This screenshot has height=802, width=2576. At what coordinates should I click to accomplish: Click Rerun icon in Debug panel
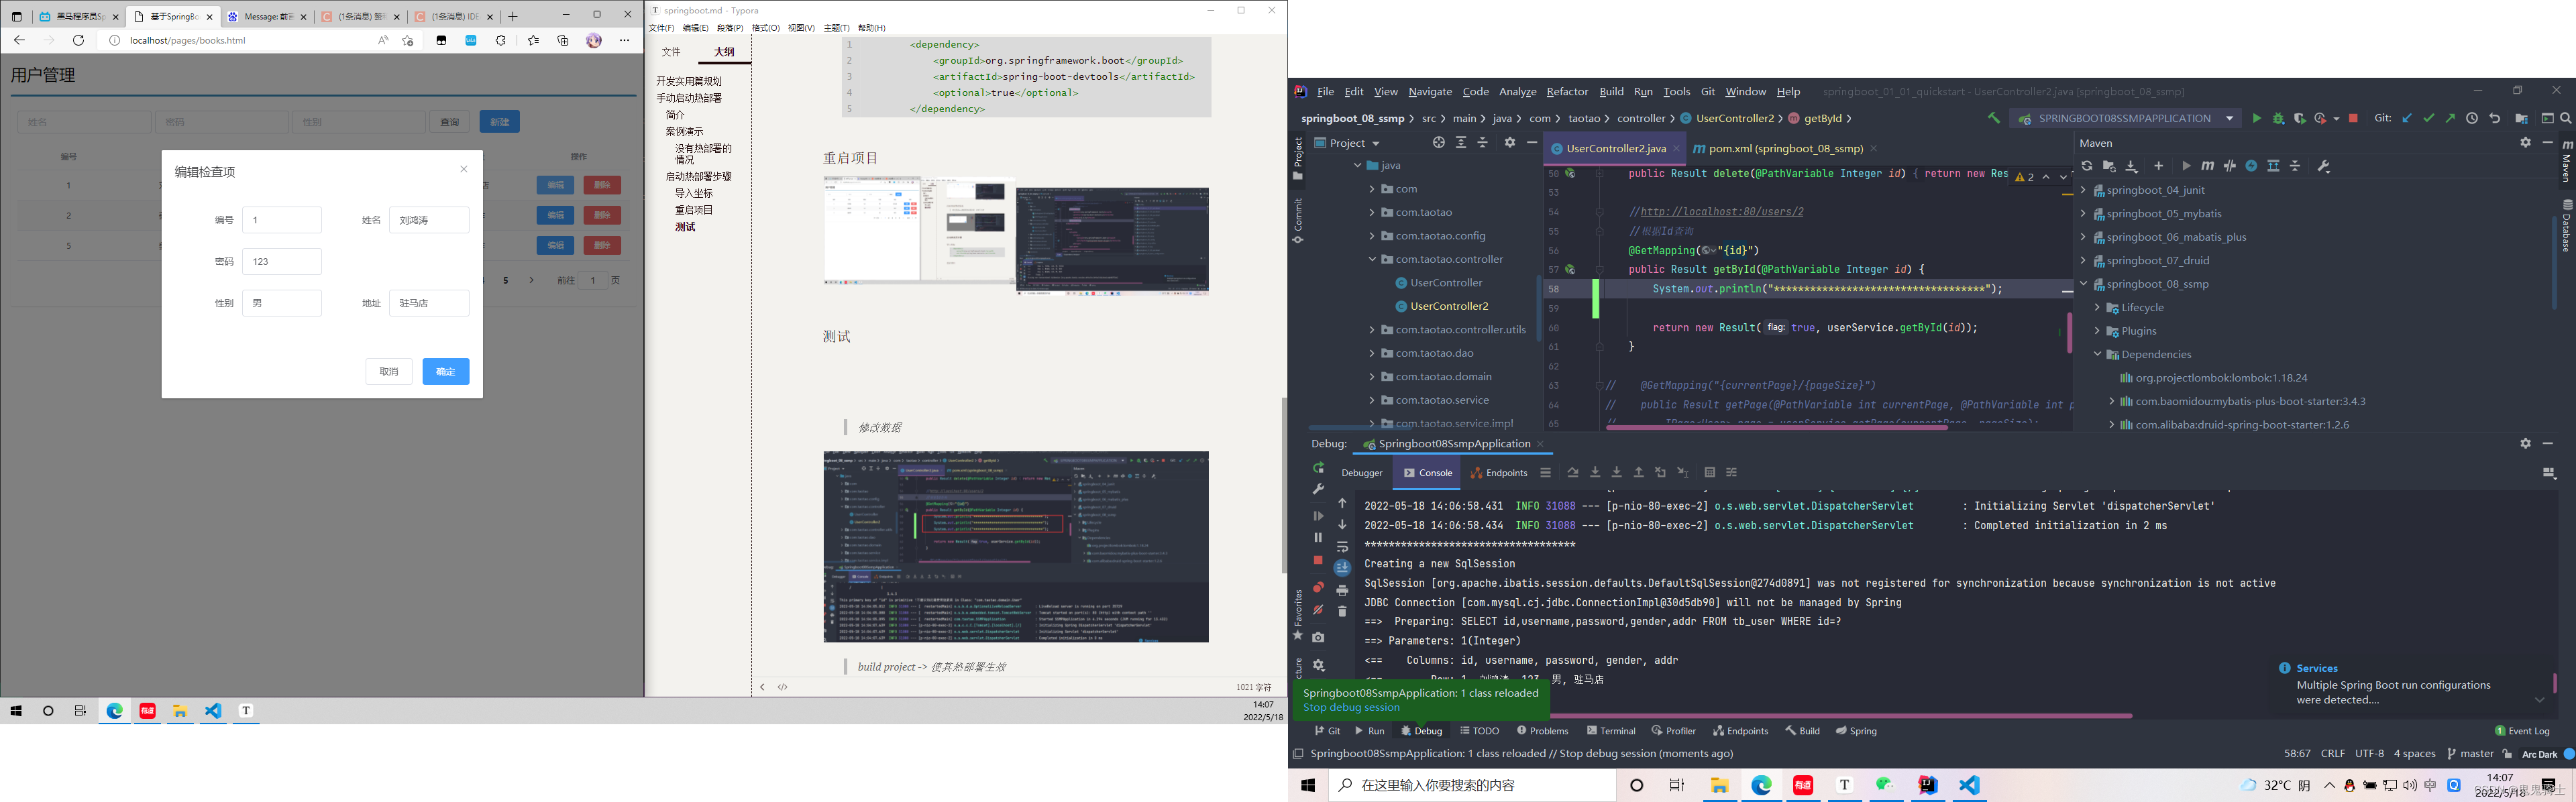[1318, 468]
